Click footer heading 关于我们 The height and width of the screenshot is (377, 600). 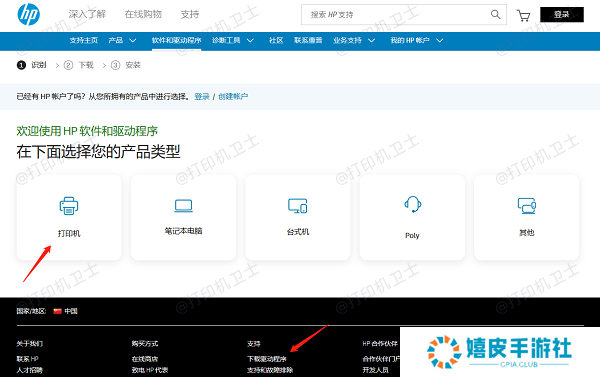pos(29,344)
